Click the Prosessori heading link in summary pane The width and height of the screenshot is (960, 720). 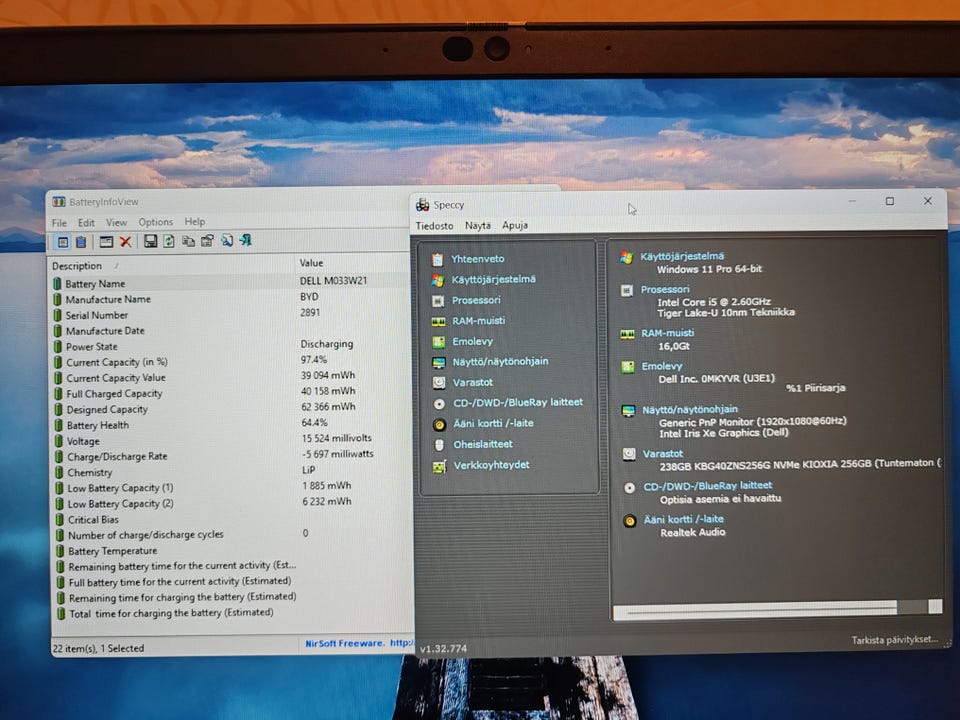[665, 289]
